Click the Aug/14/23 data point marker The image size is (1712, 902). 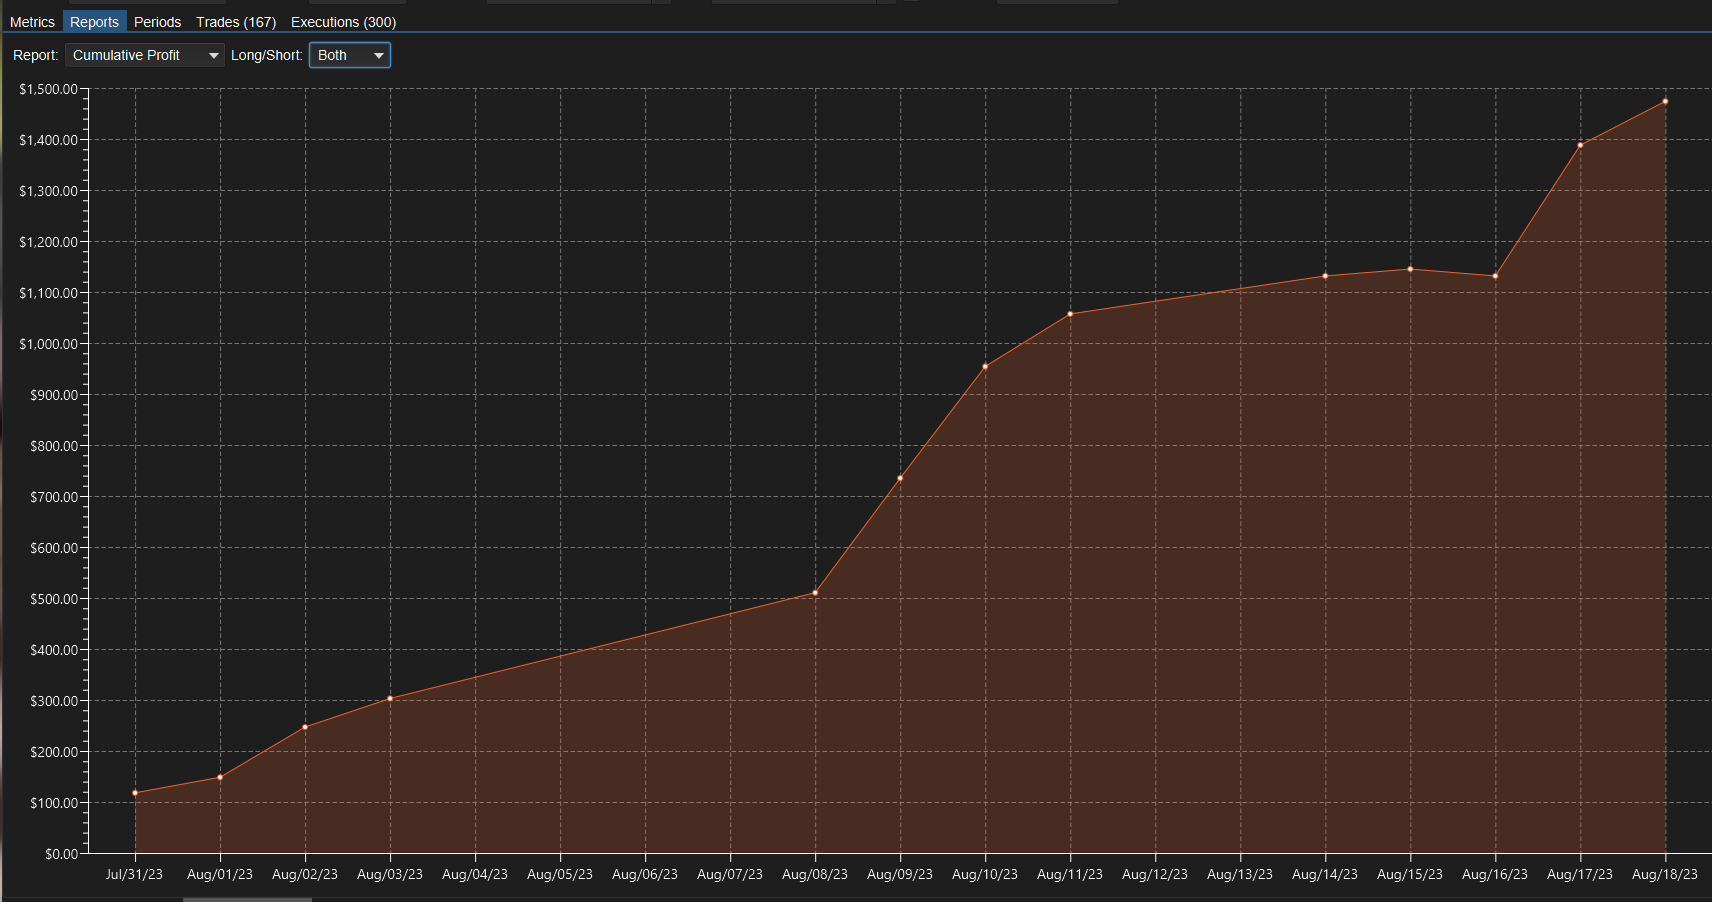click(x=1325, y=276)
